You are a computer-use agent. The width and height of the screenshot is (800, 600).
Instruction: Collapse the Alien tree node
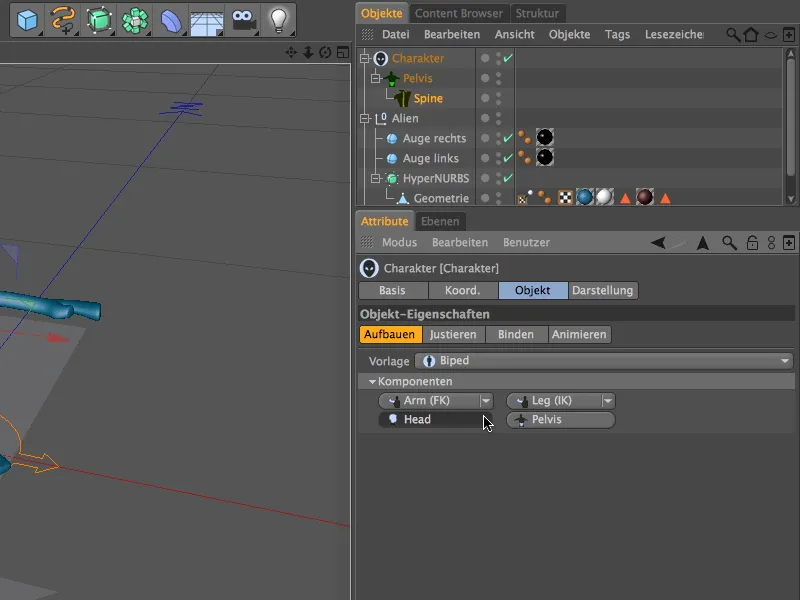click(365, 118)
